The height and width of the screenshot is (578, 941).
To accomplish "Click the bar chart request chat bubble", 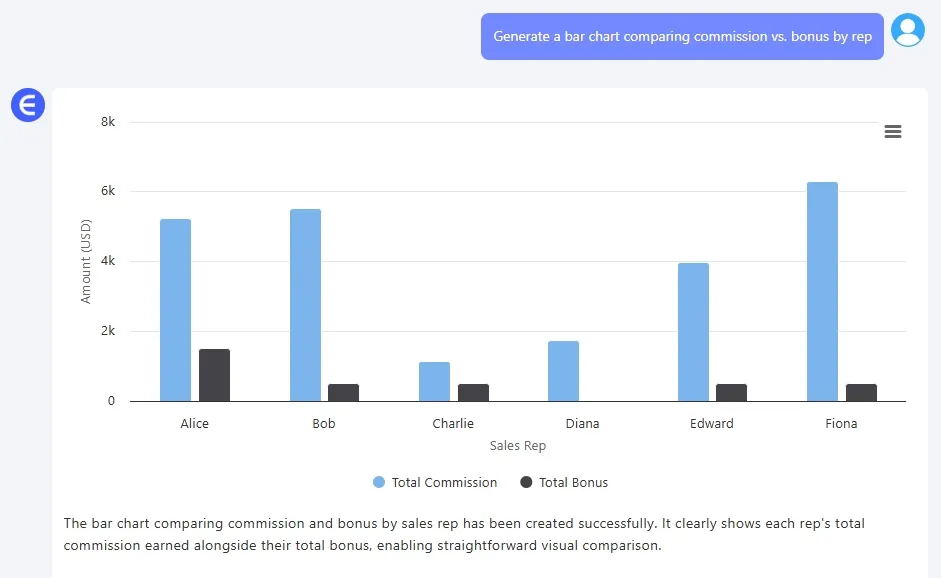I will (681, 36).
